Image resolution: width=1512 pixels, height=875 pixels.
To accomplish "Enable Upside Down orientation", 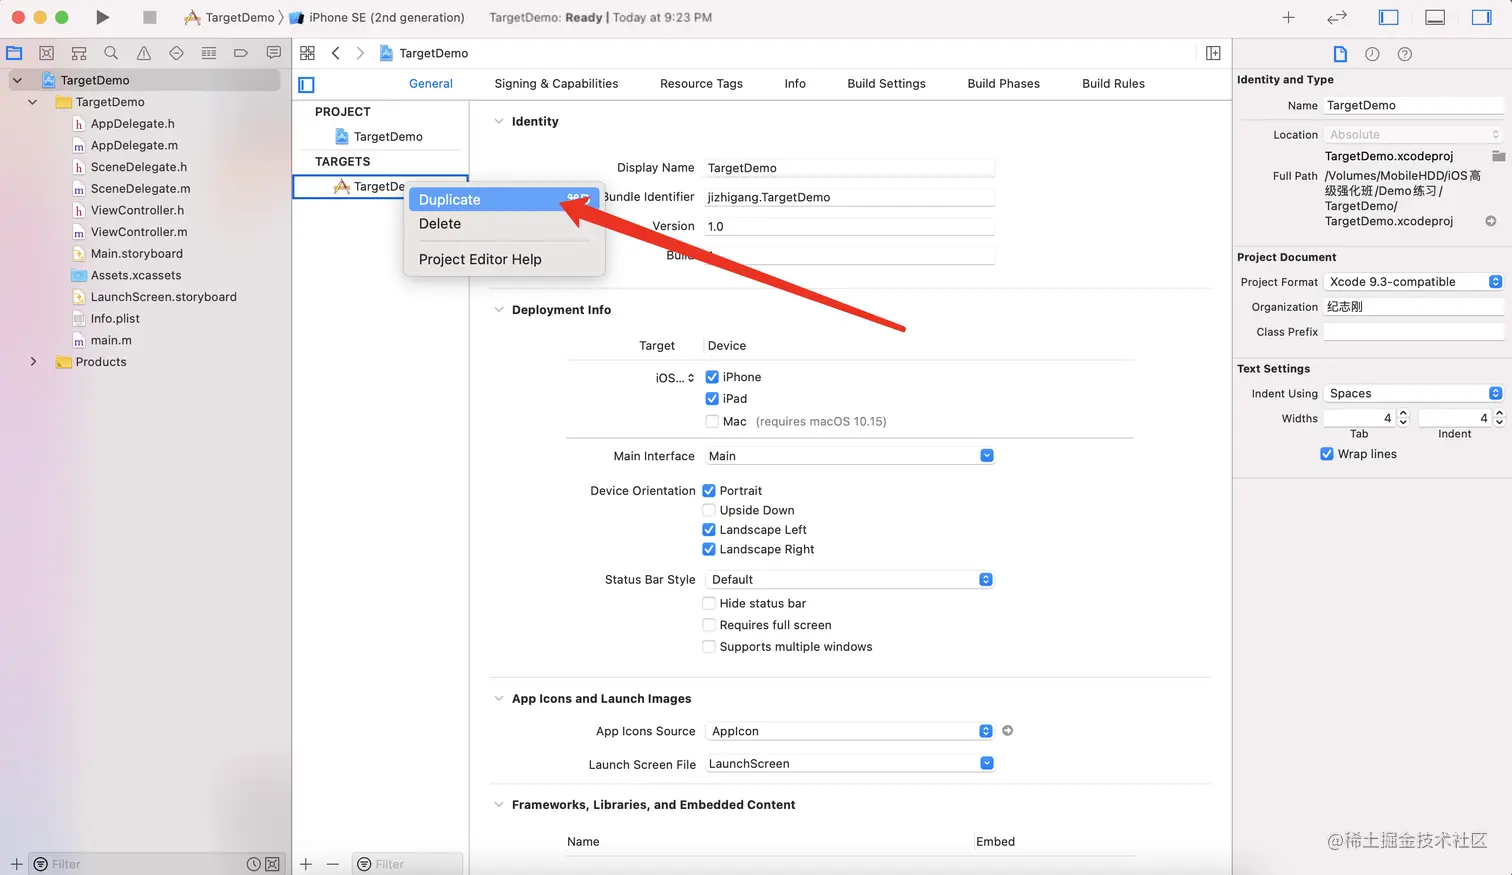I will (709, 510).
